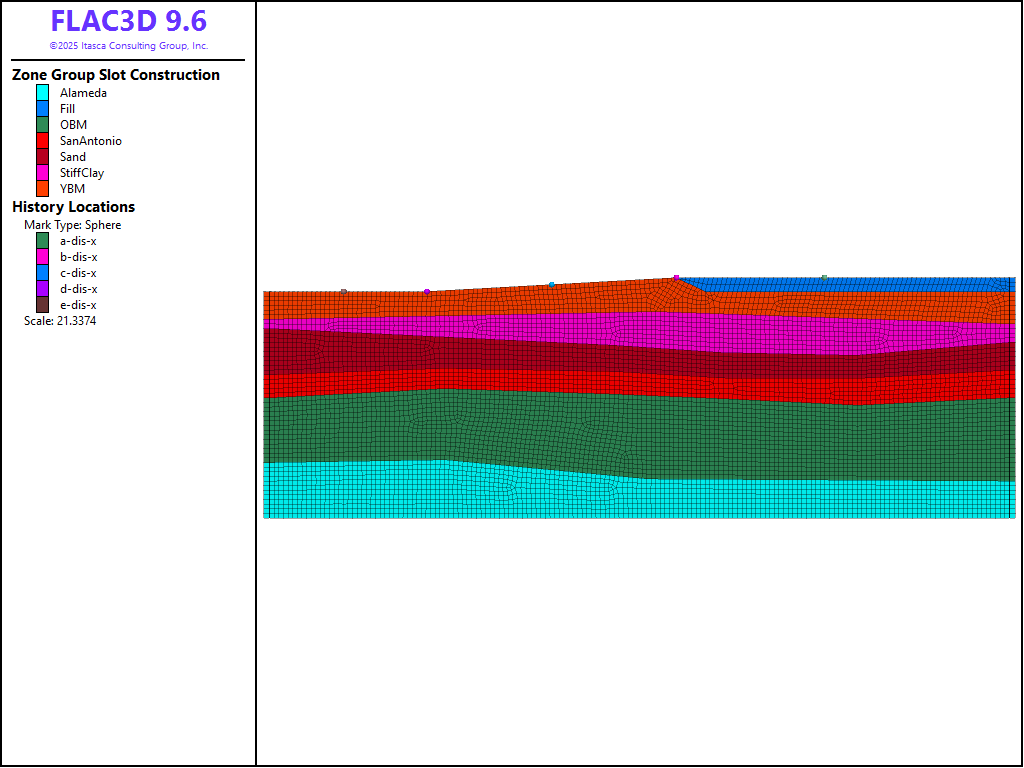Pick the purple d-dis-x history marker on mesh
1024x768 pixels.
click(427, 292)
